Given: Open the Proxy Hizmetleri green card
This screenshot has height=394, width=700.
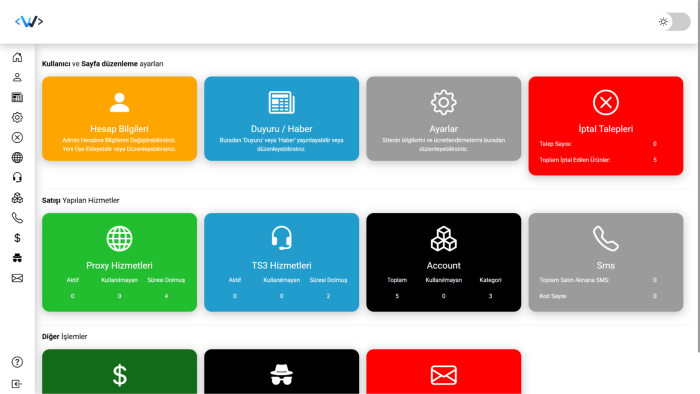Looking at the screenshot, I should point(119,262).
